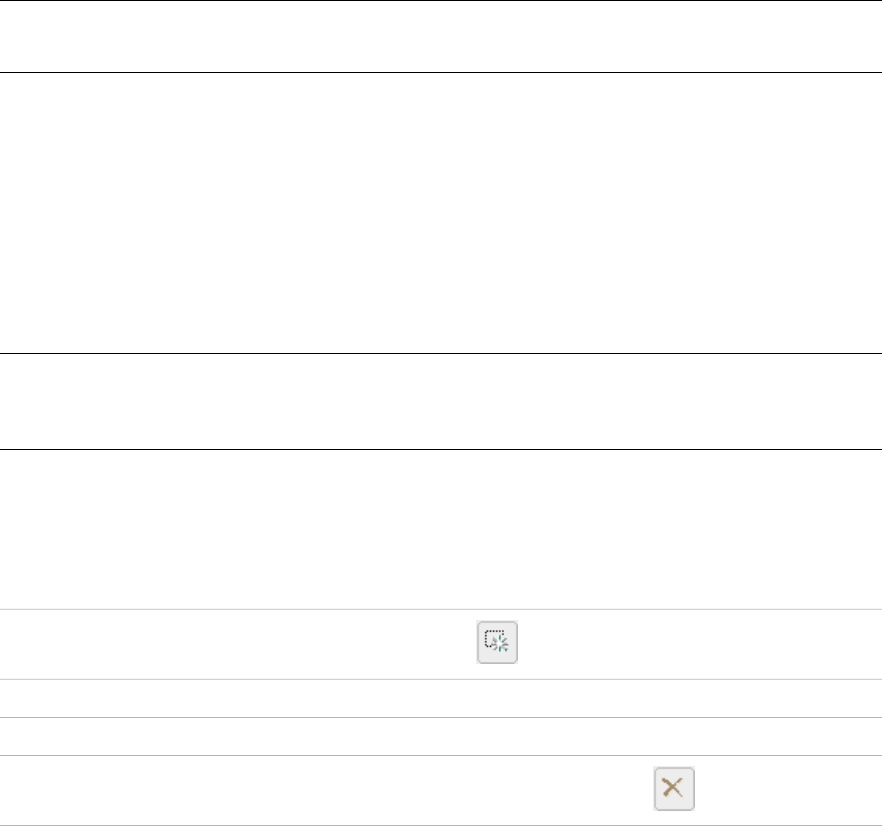This screenshot has height=826, width=882.
Task: Click the brown X icon button
Action: click(x=674, y=788)
